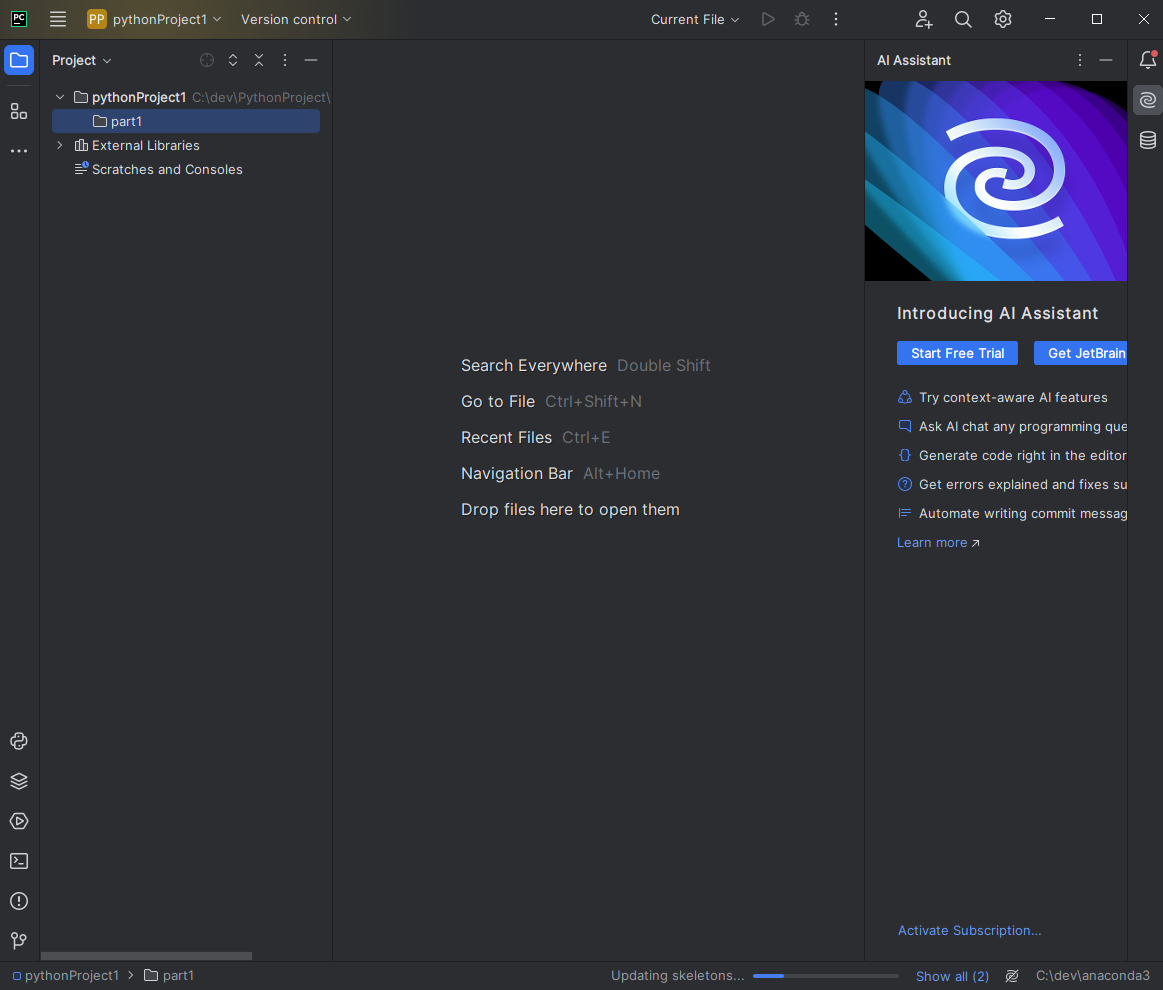
Task: Click C:\dev\anaconda3 interpreter in status bar
Action: coord(1093,976)
